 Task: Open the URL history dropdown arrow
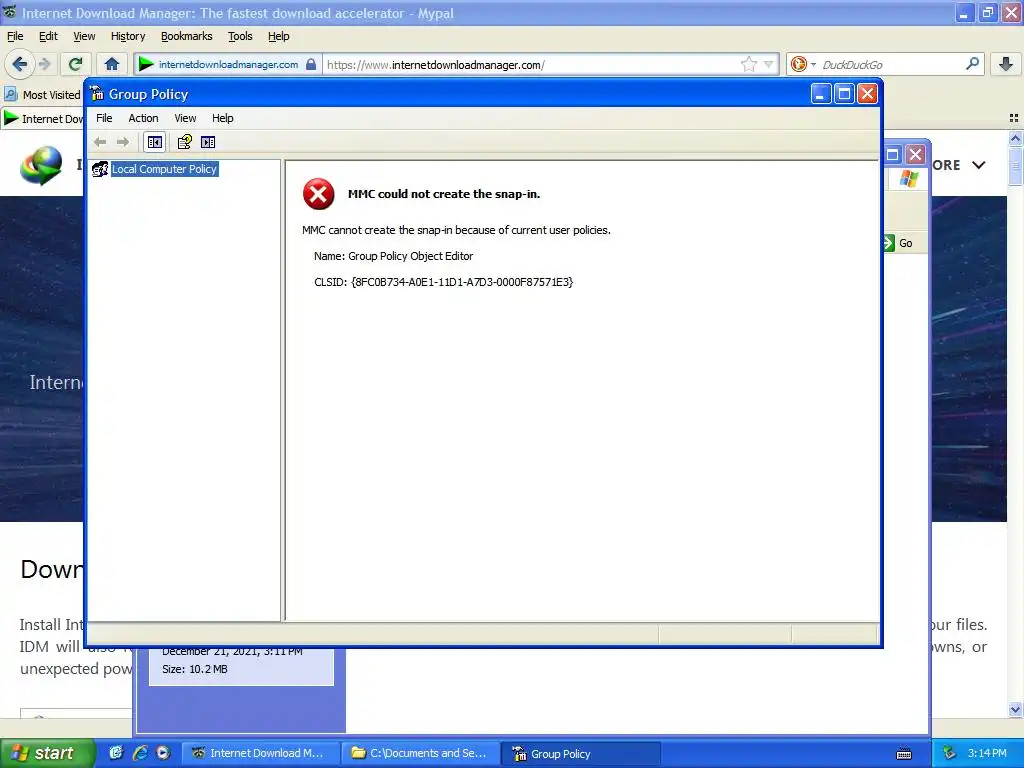pyautogui.click(x=769, y=65)
